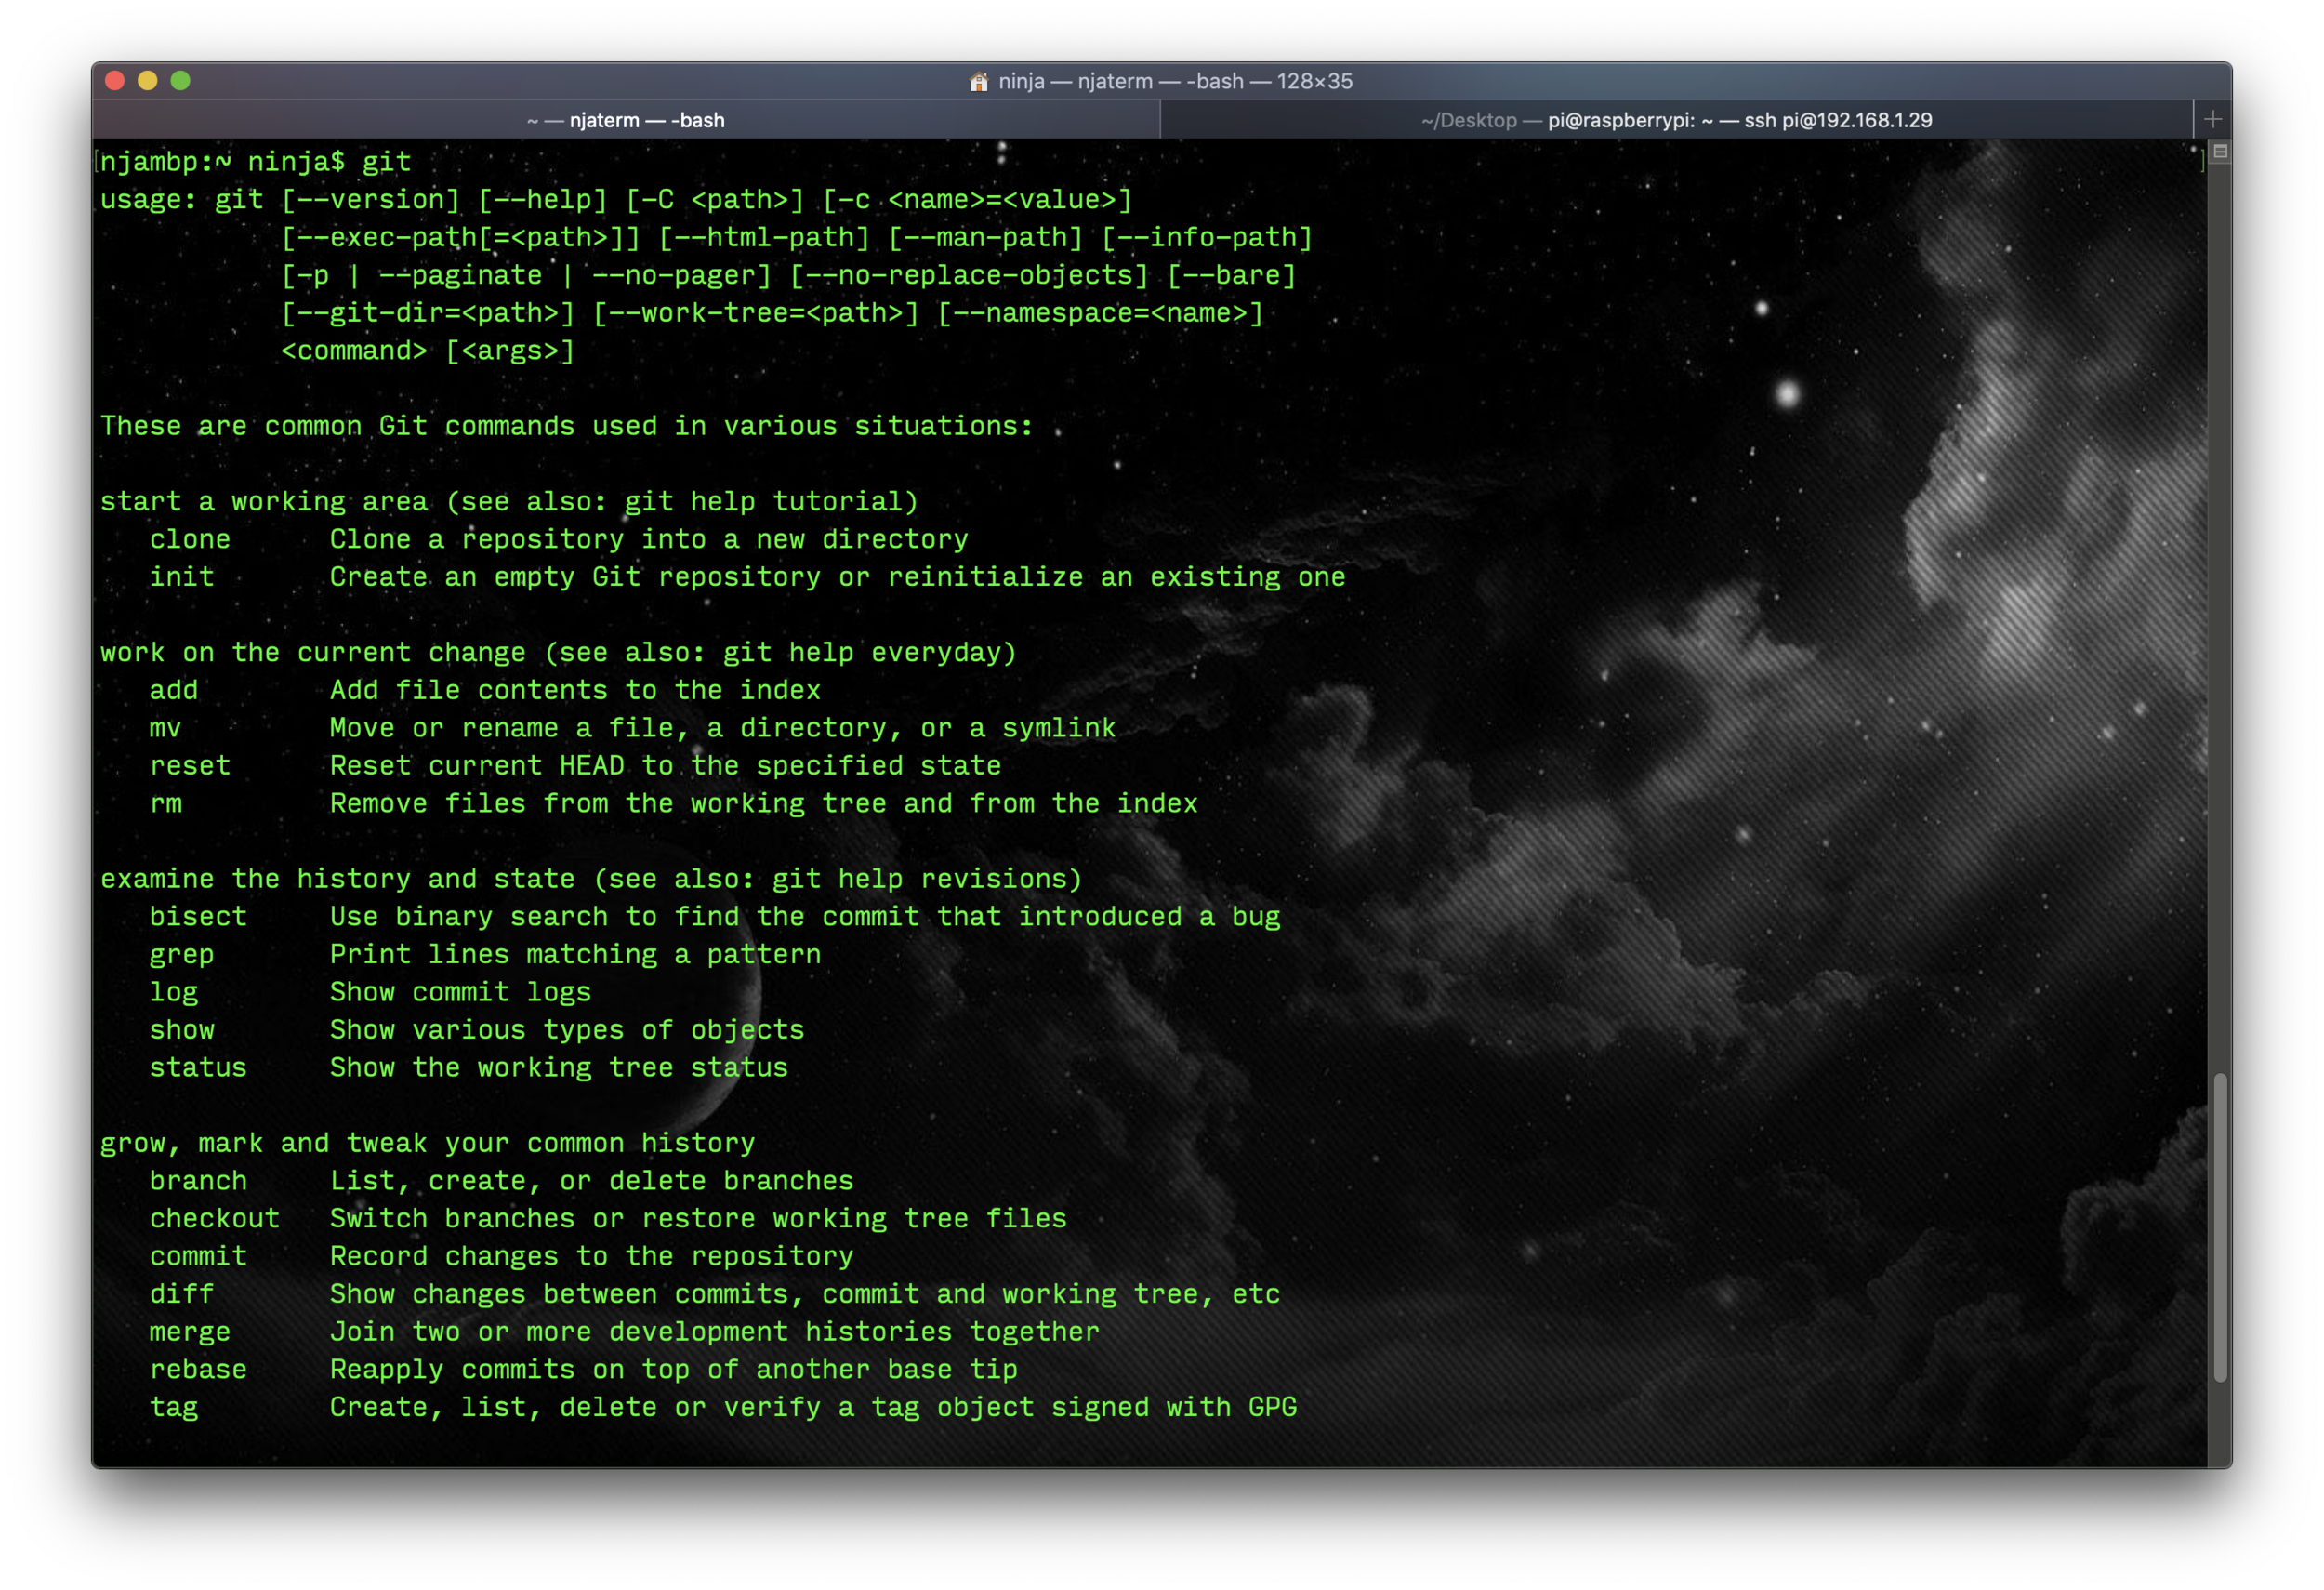Click the 'rebase' command name
The width and height of the screenshot is (2324, 1590).
pyautogui.click(x=198, y=1370)
